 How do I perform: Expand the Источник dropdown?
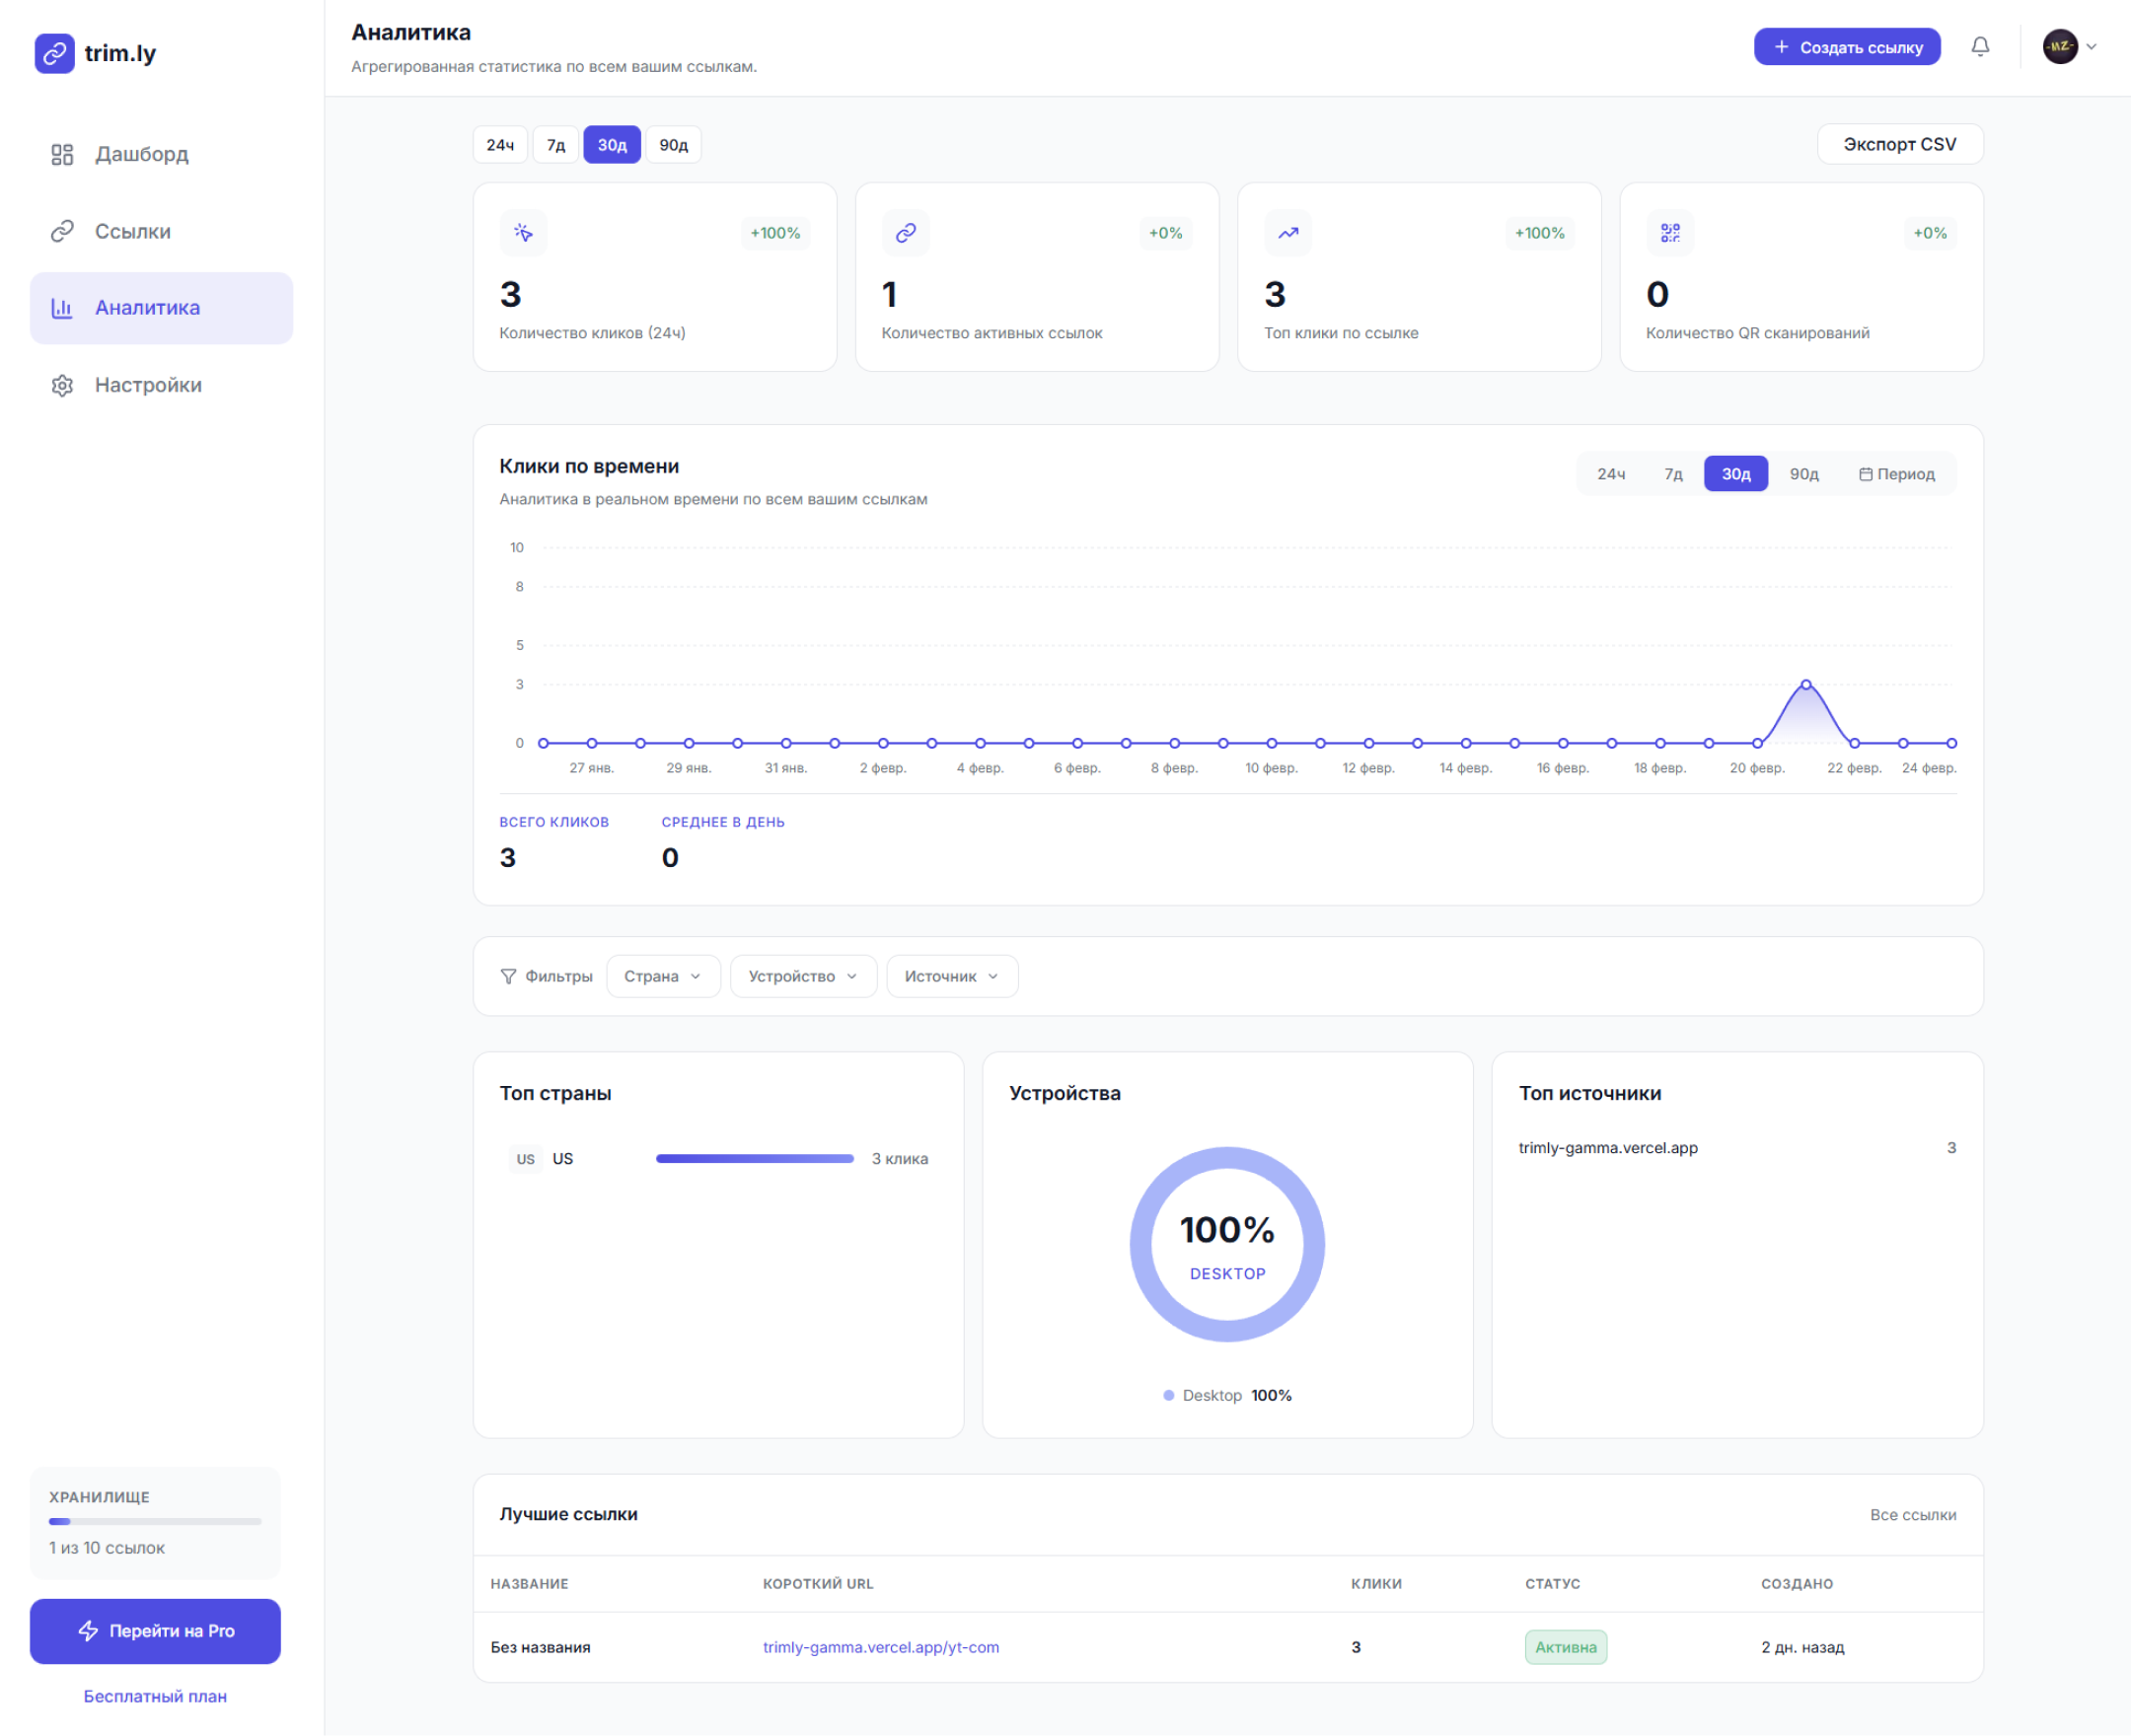tap(951, 976)
